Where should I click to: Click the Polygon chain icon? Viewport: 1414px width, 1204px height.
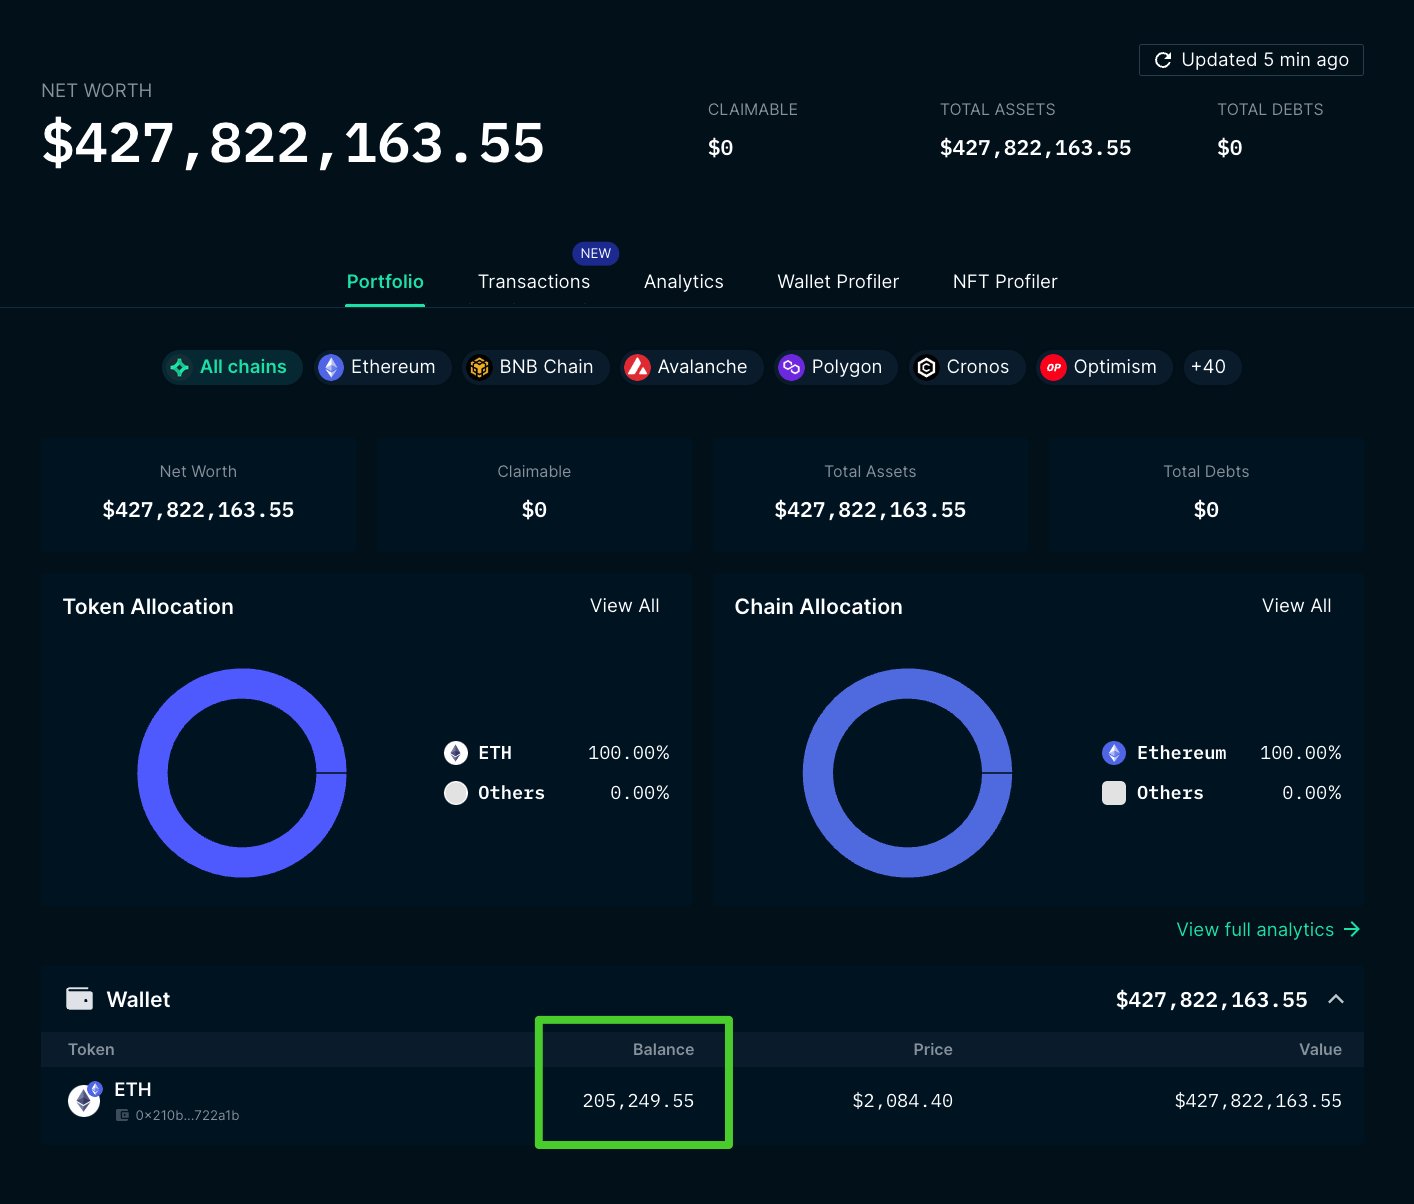pos(791,367)
